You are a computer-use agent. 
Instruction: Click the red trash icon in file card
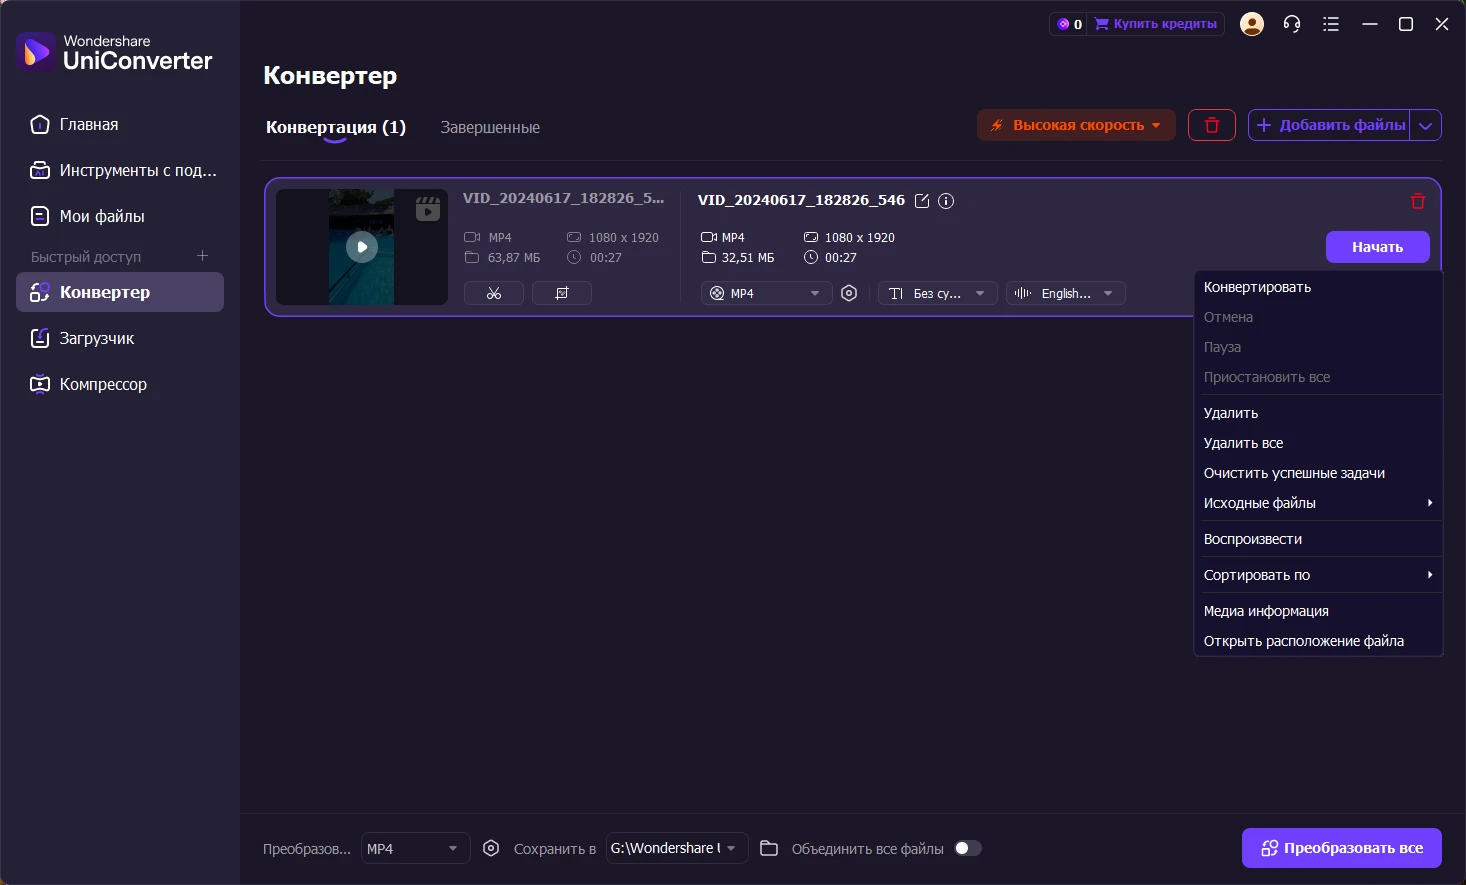point(1417,202)
